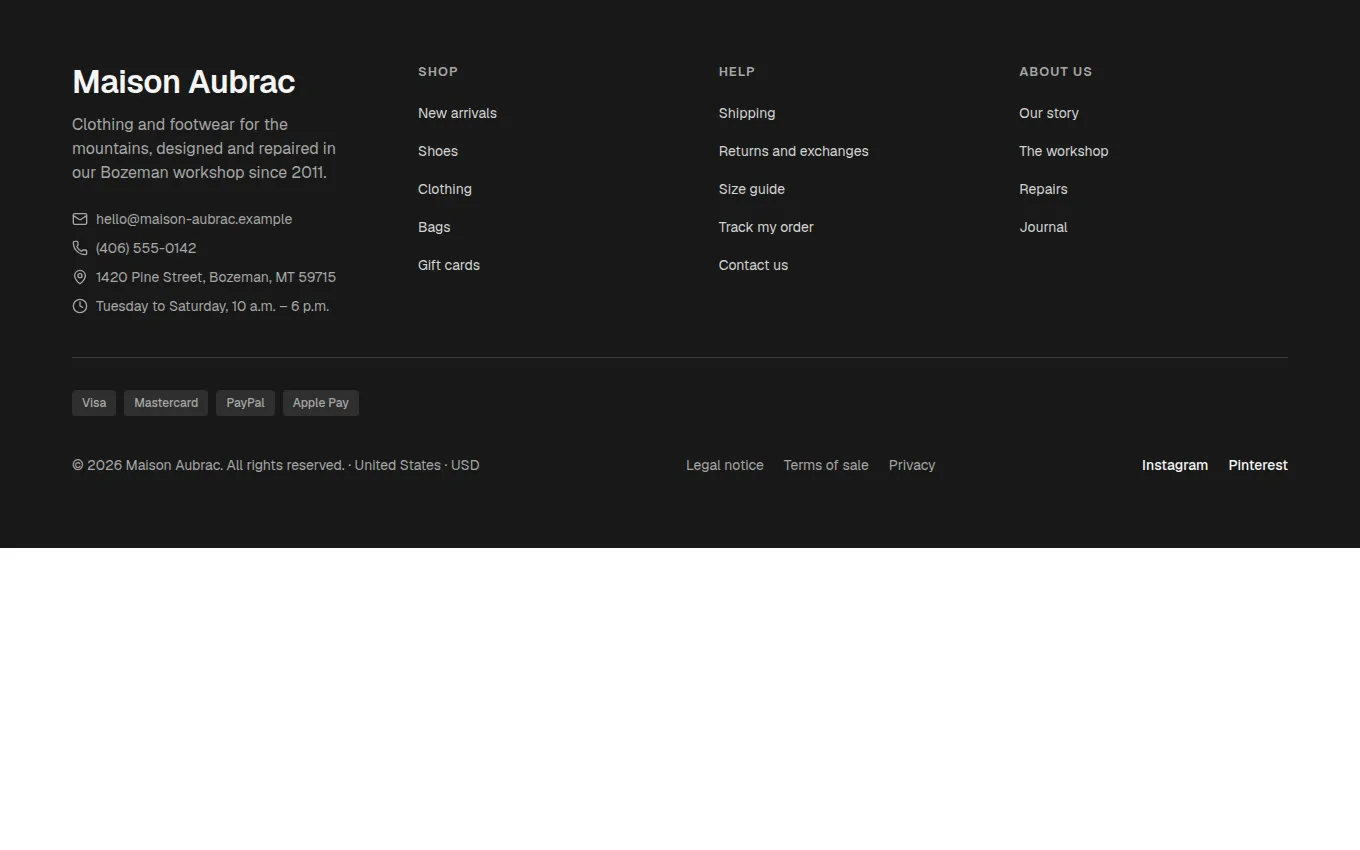Open the Gift cards link
Image resolution: width=1360 pixels, height=850 pixels.
[x=449, y=265]
